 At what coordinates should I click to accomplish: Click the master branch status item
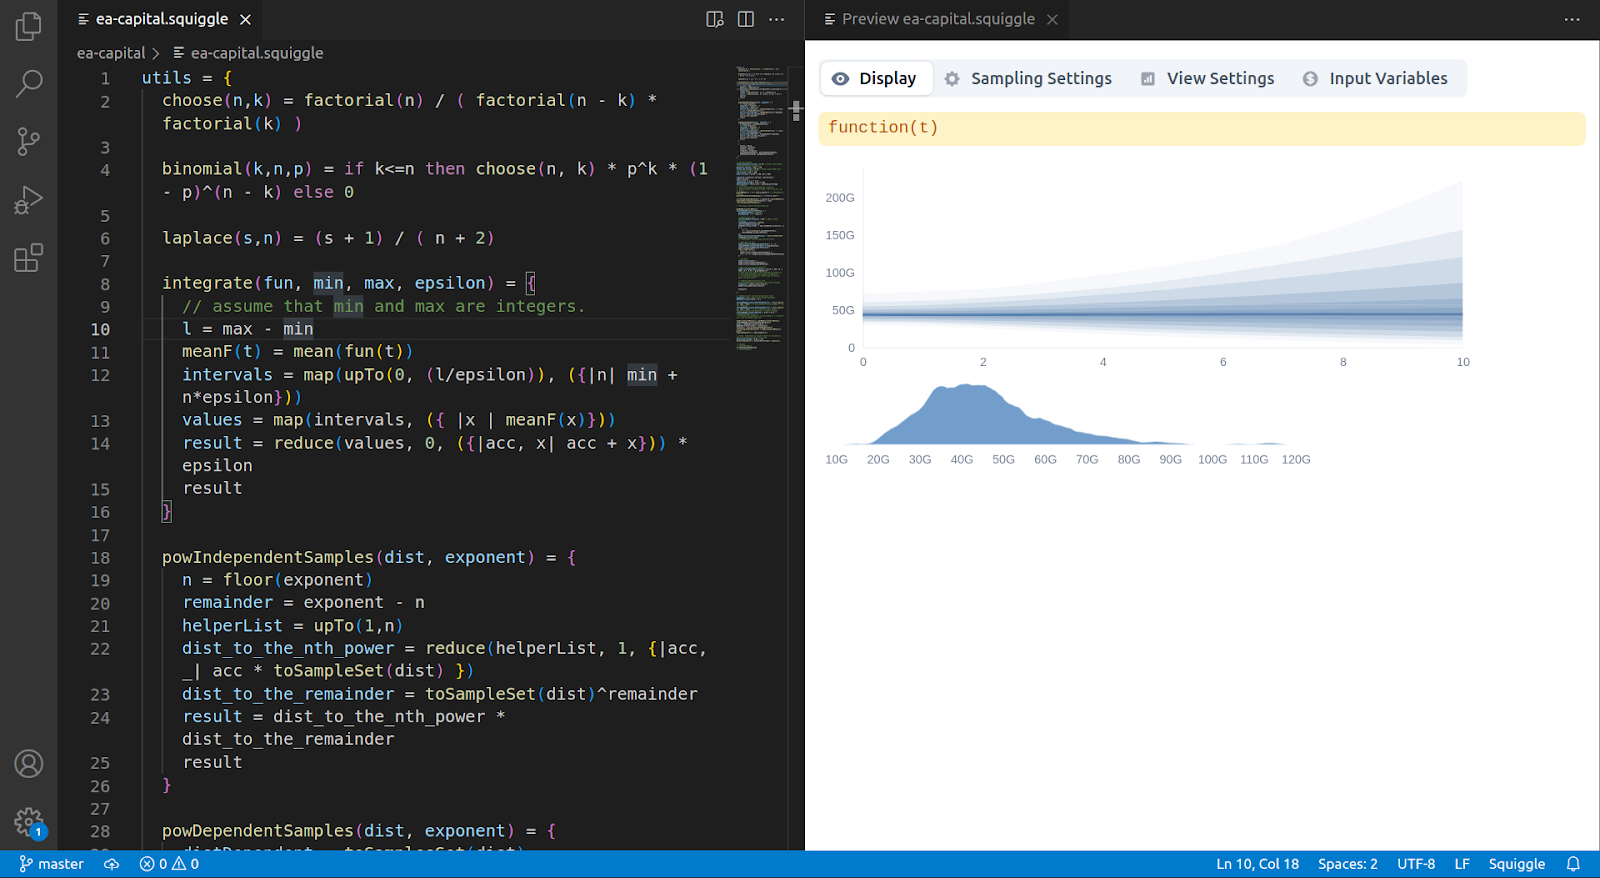(52, 864)
